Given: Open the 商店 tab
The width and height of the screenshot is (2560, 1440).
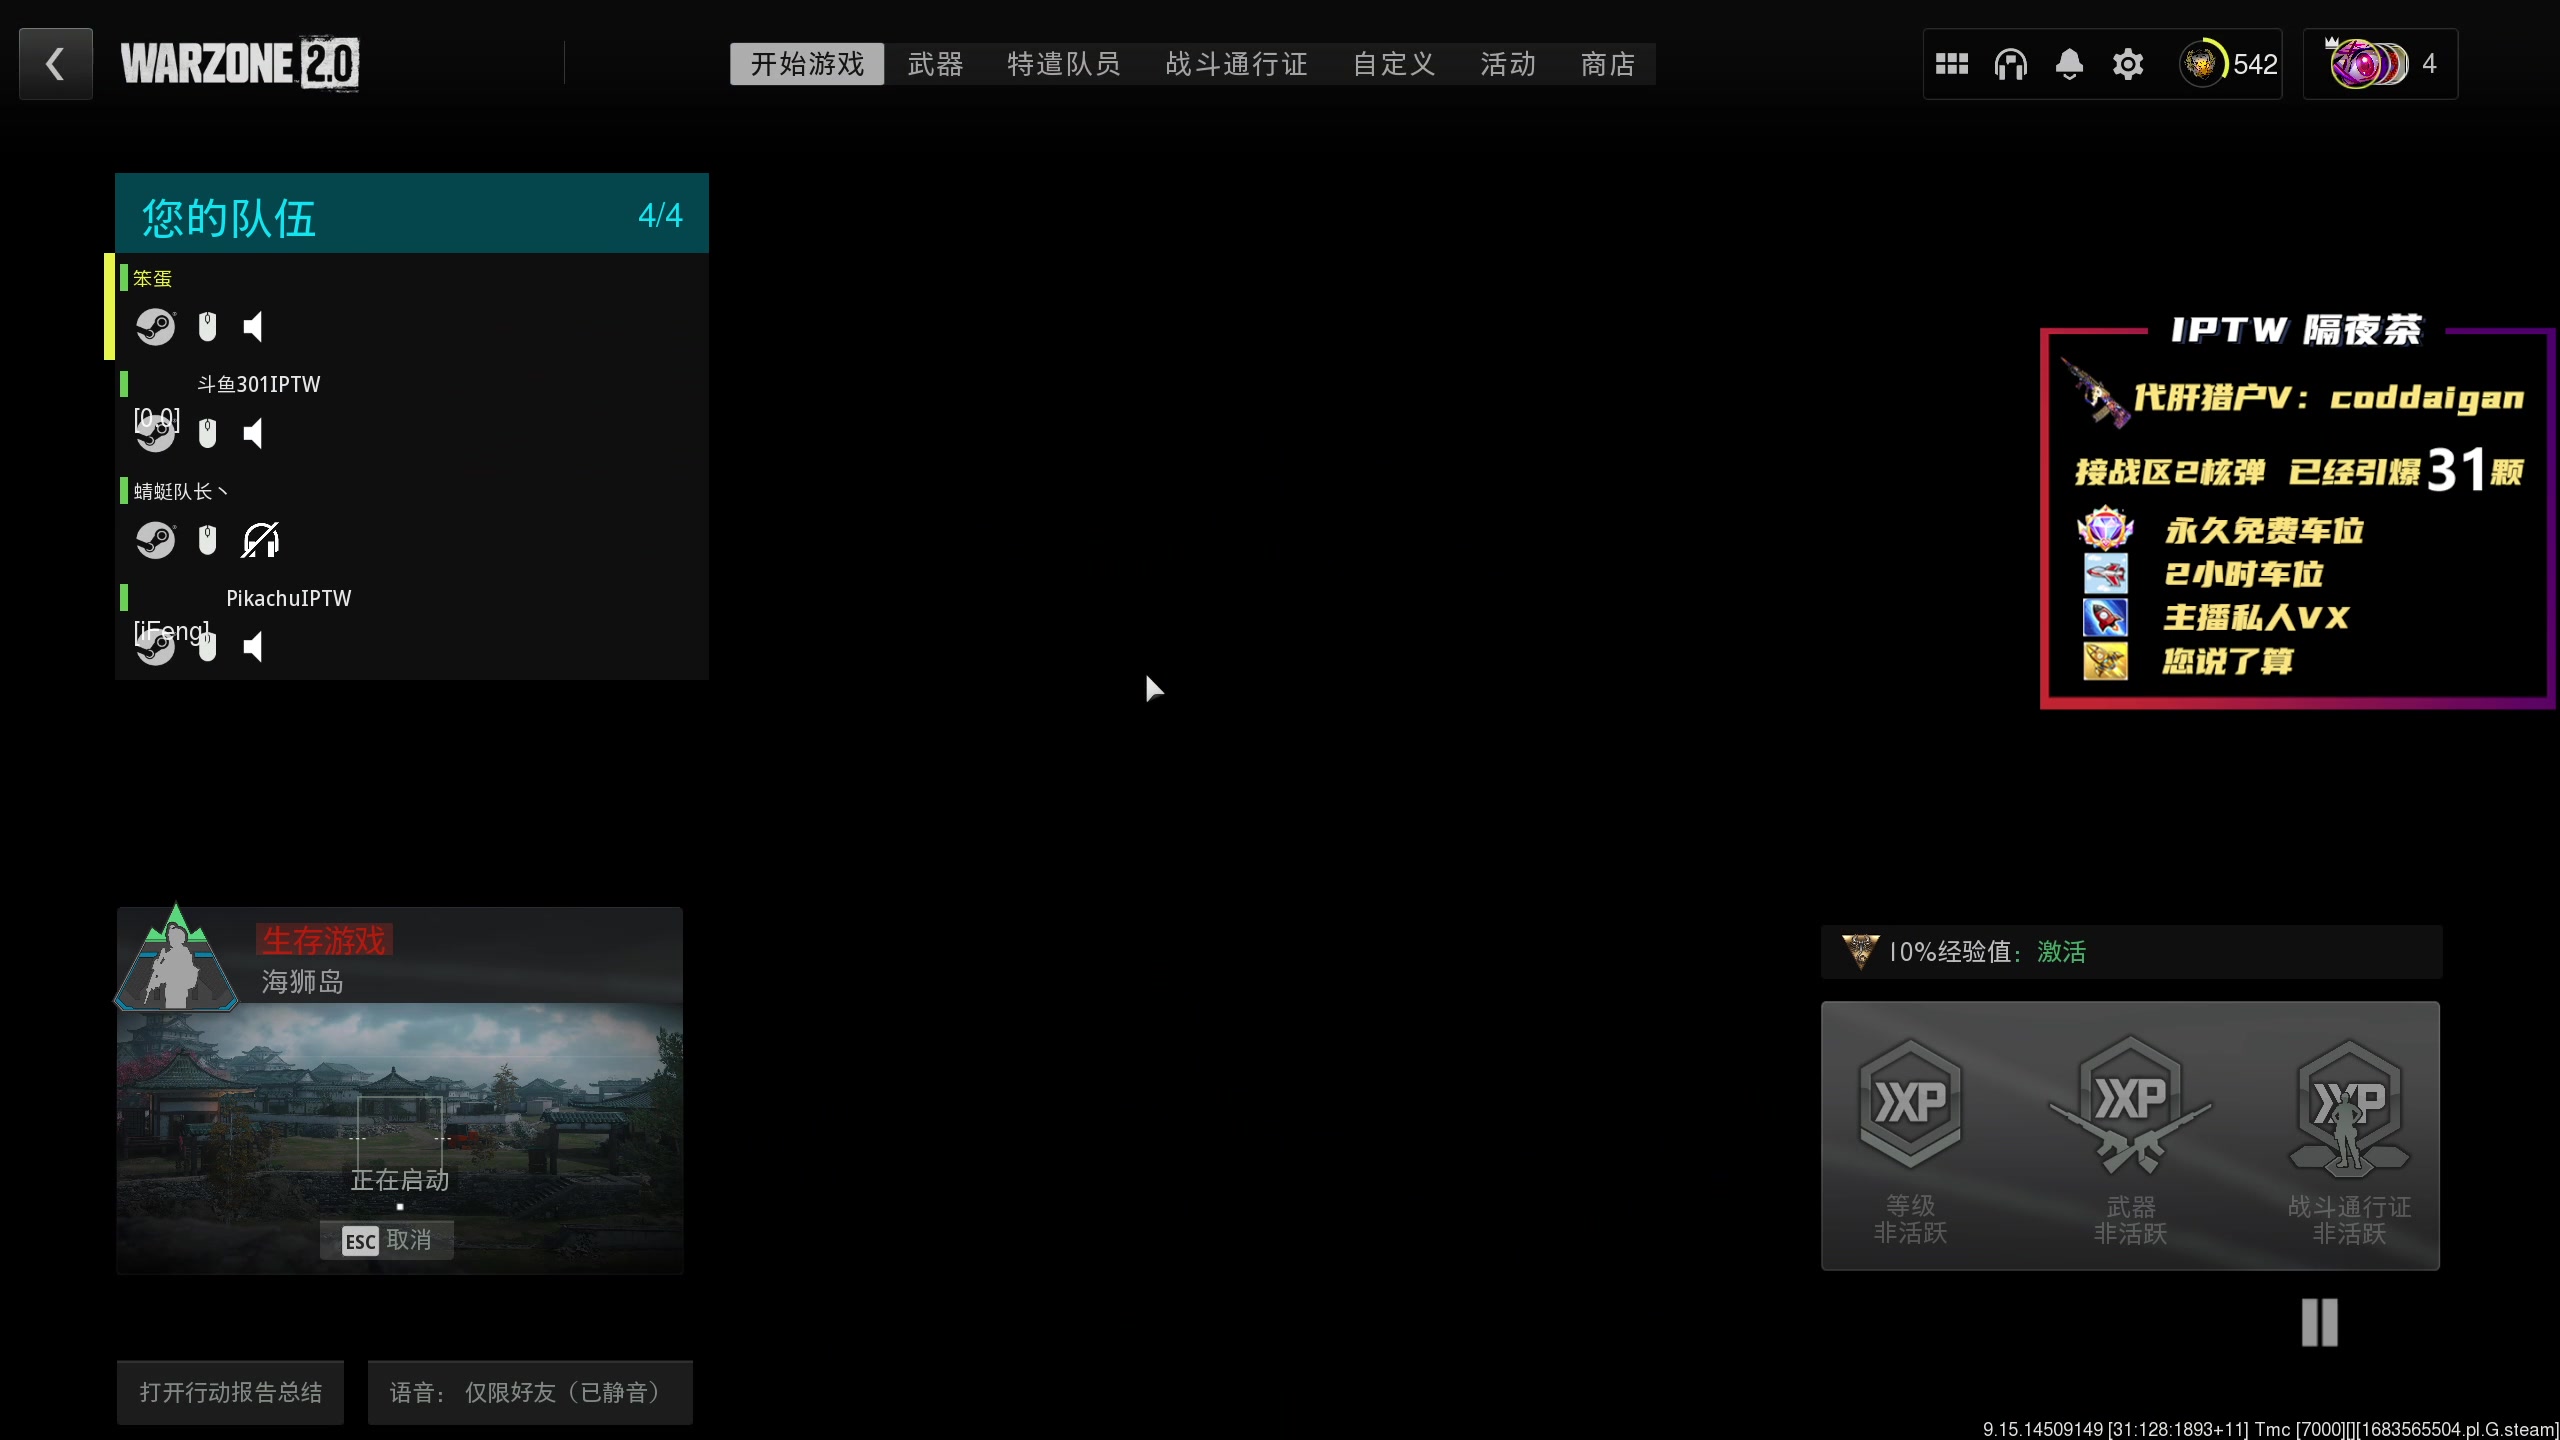Looking at the screenshot, I should 1608,64.
